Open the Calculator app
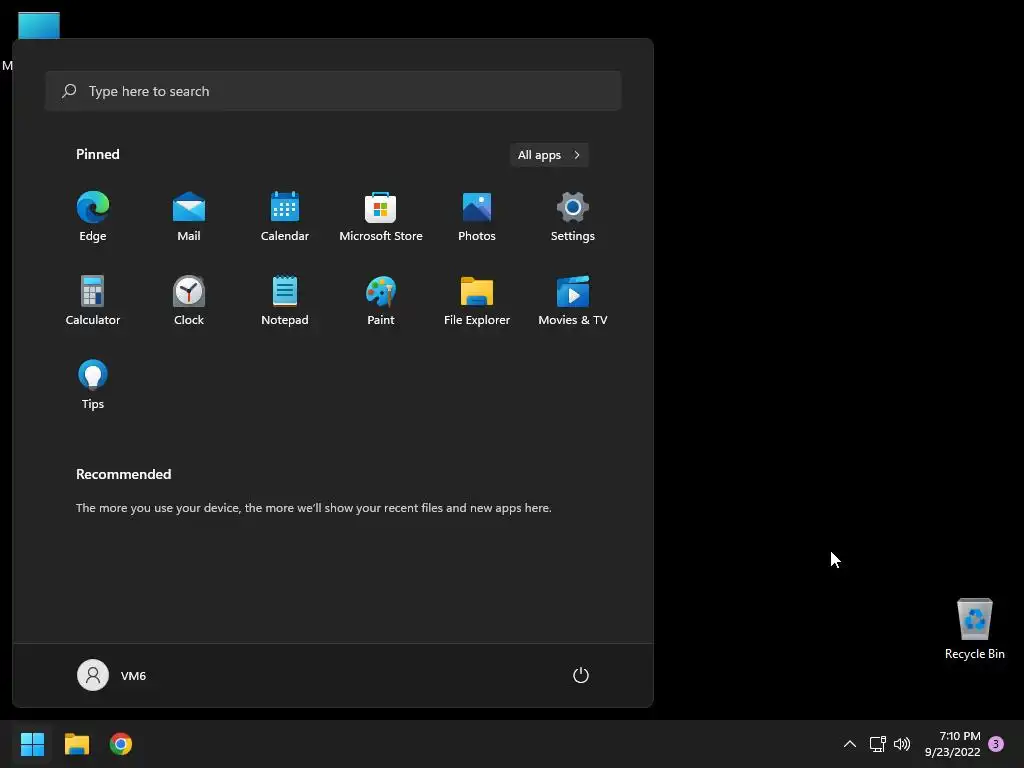The height and width of the screenshot is (768, 1024). coord(93,300)
